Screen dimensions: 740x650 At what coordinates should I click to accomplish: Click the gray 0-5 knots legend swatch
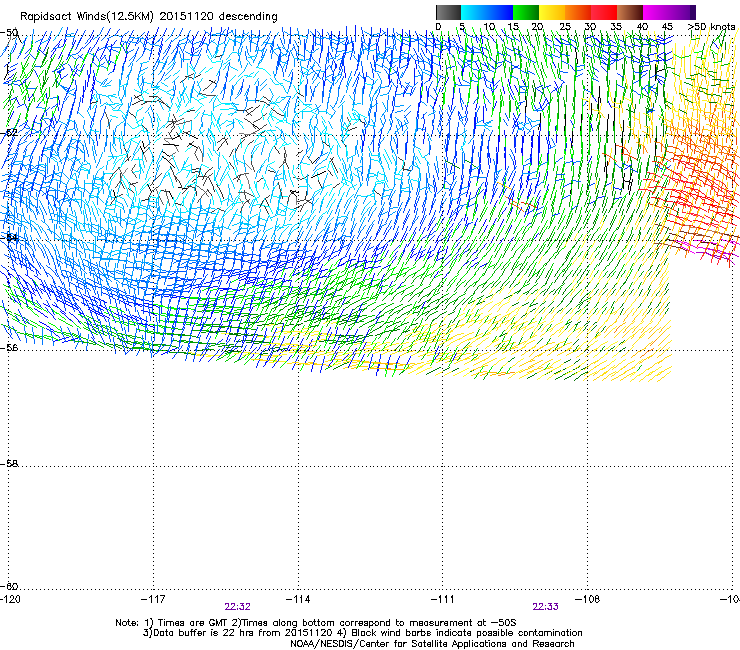click(448, 12)
